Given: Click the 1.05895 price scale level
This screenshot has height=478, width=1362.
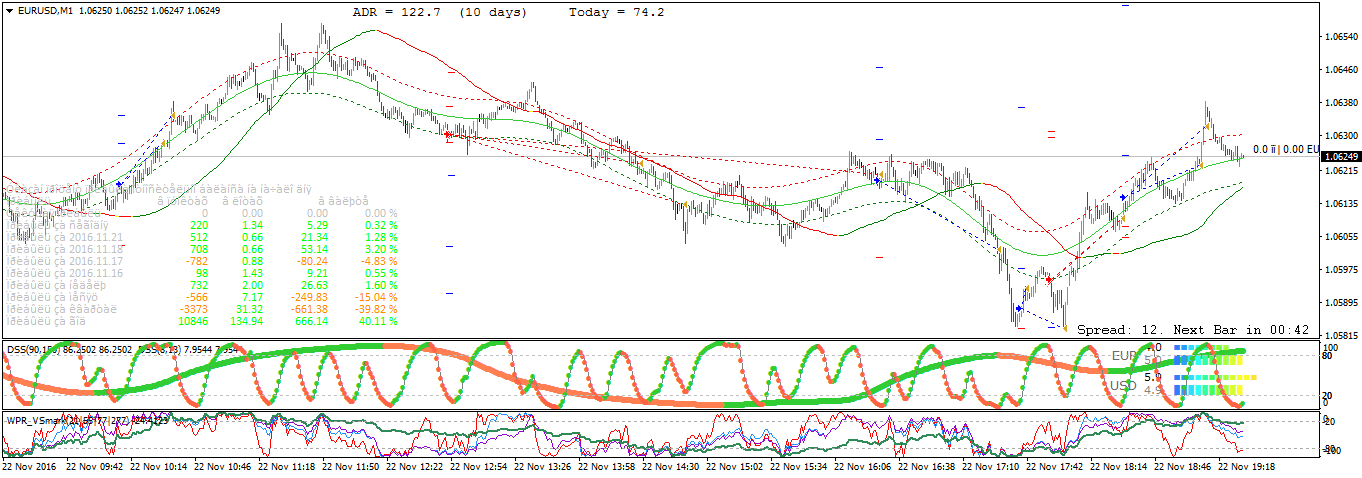Looking at the screenshot, I should [x=1340, y=302].
